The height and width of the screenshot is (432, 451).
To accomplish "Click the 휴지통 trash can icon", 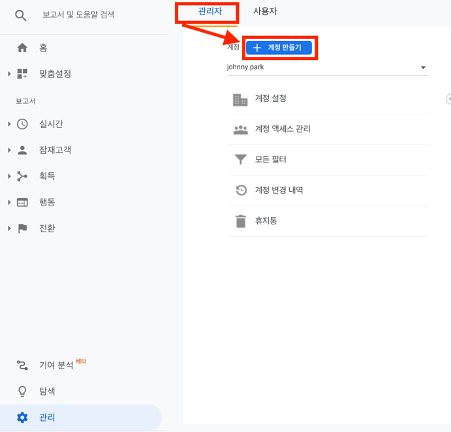I will click(241, 221).
